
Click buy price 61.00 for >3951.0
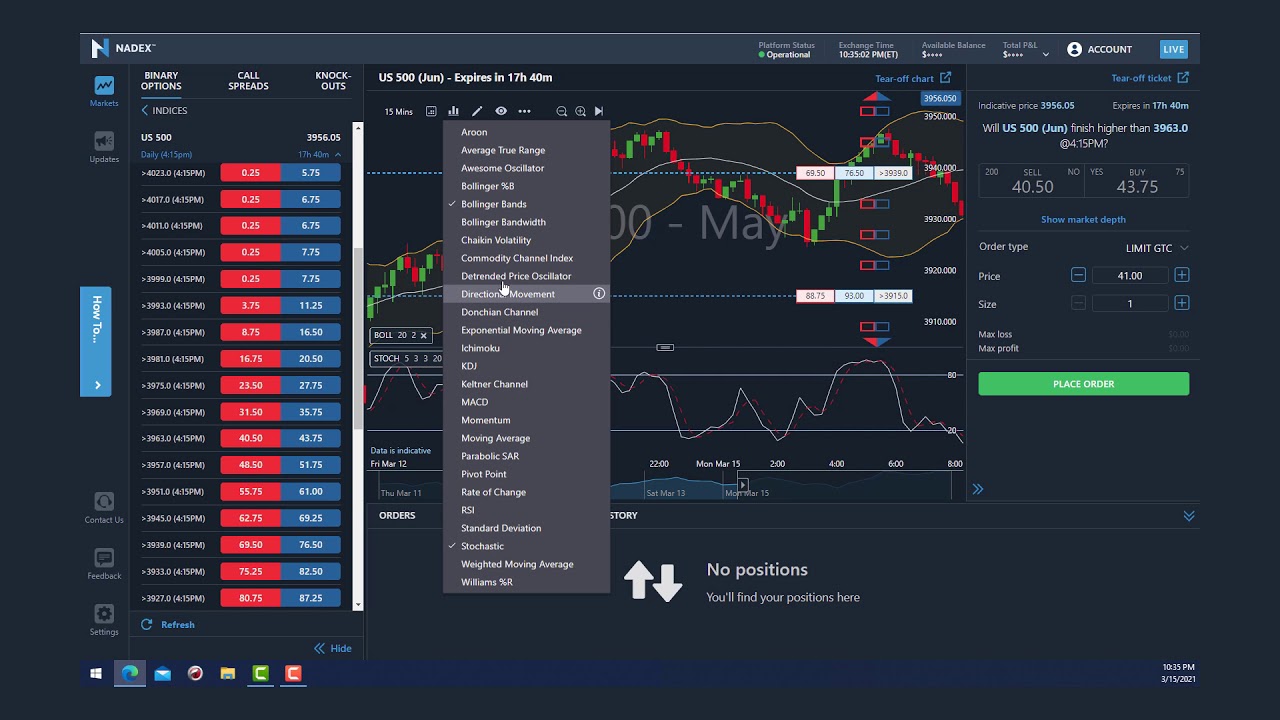[x=311, y=492]
